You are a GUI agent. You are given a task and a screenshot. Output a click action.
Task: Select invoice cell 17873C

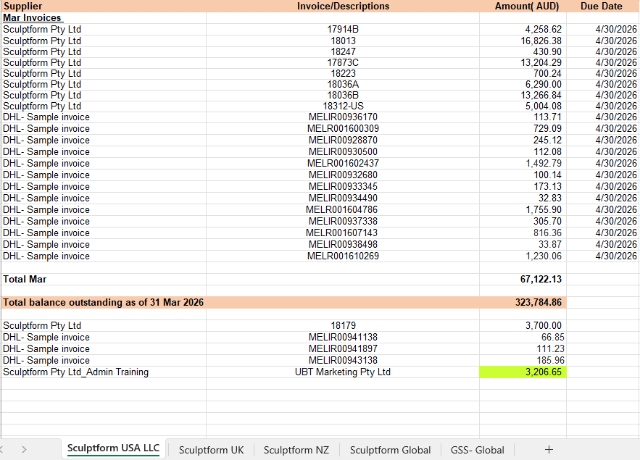click(x=343, y=63)
